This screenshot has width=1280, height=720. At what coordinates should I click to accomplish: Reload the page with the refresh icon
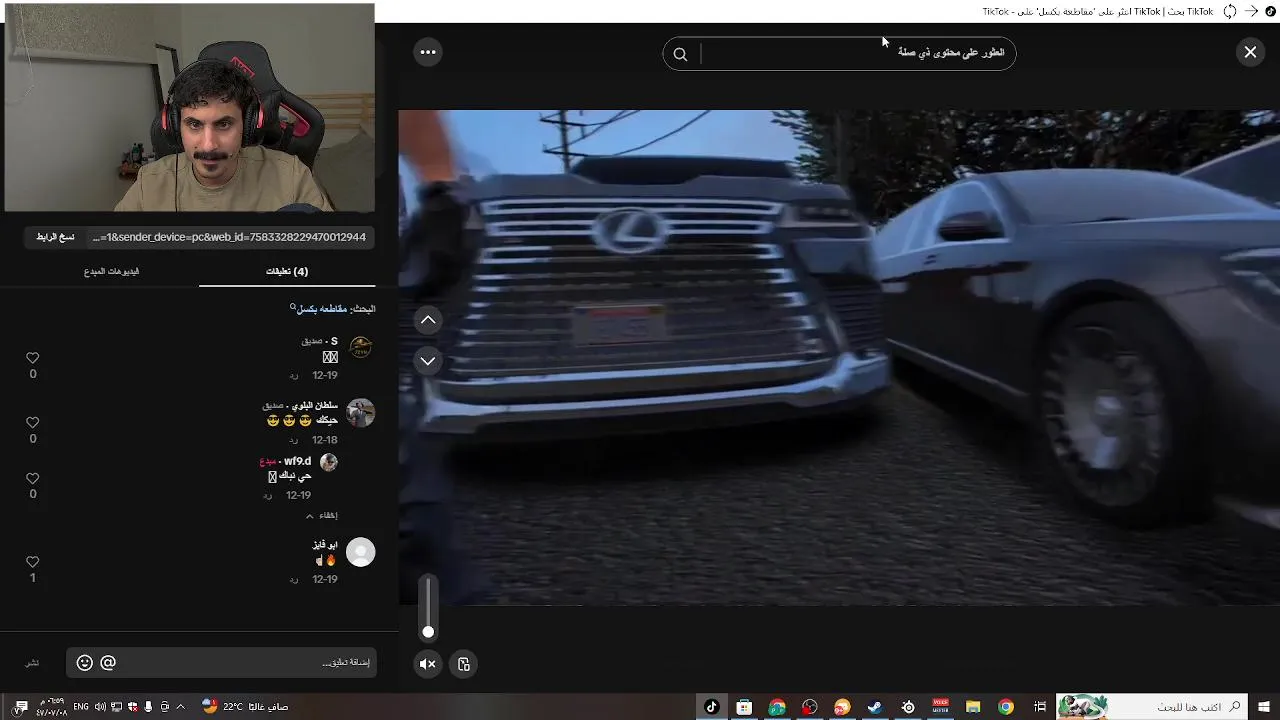pos(1230,11)
